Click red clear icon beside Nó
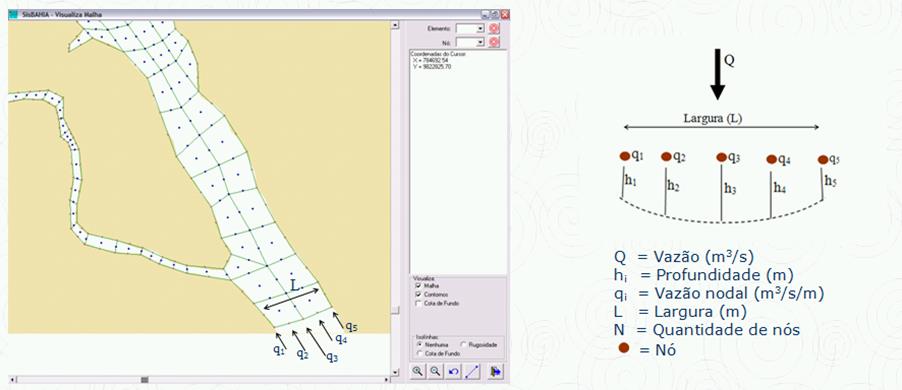 [x=494, y=42]
